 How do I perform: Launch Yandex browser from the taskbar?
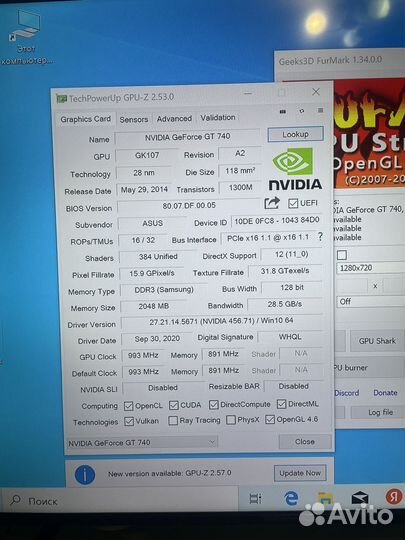coord(394,497)
